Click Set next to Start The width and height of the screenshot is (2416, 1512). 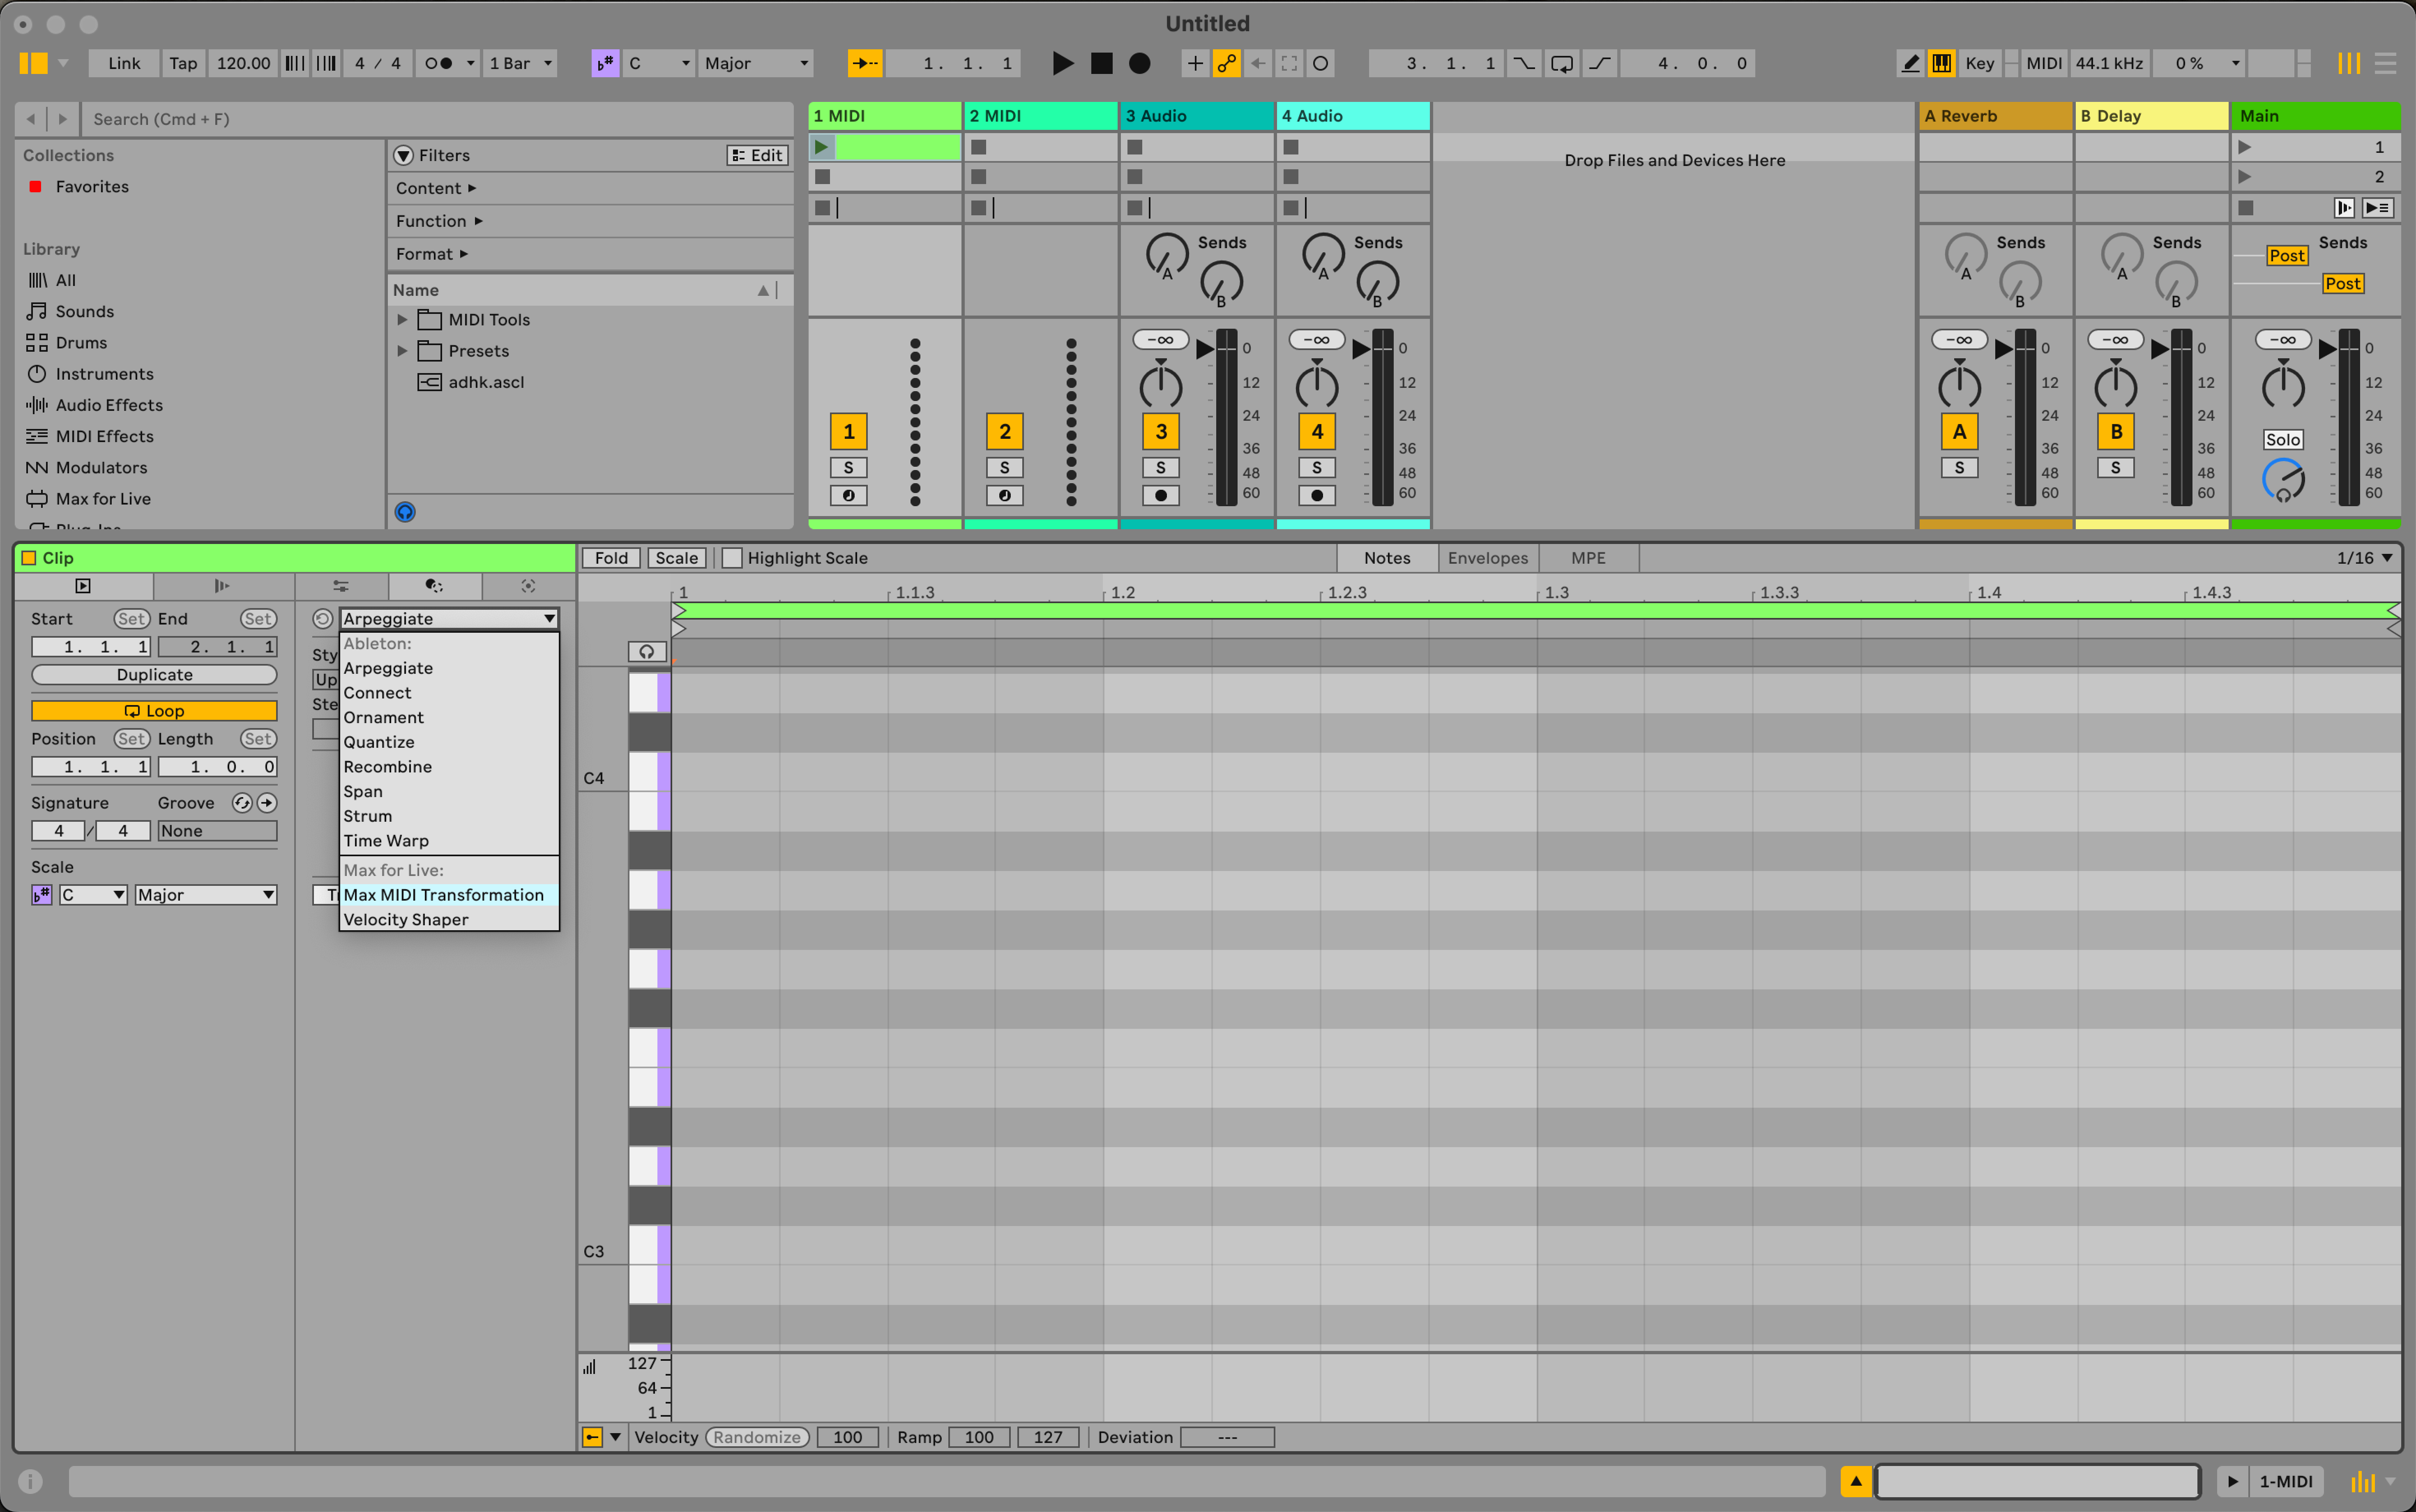pos(131,619)
